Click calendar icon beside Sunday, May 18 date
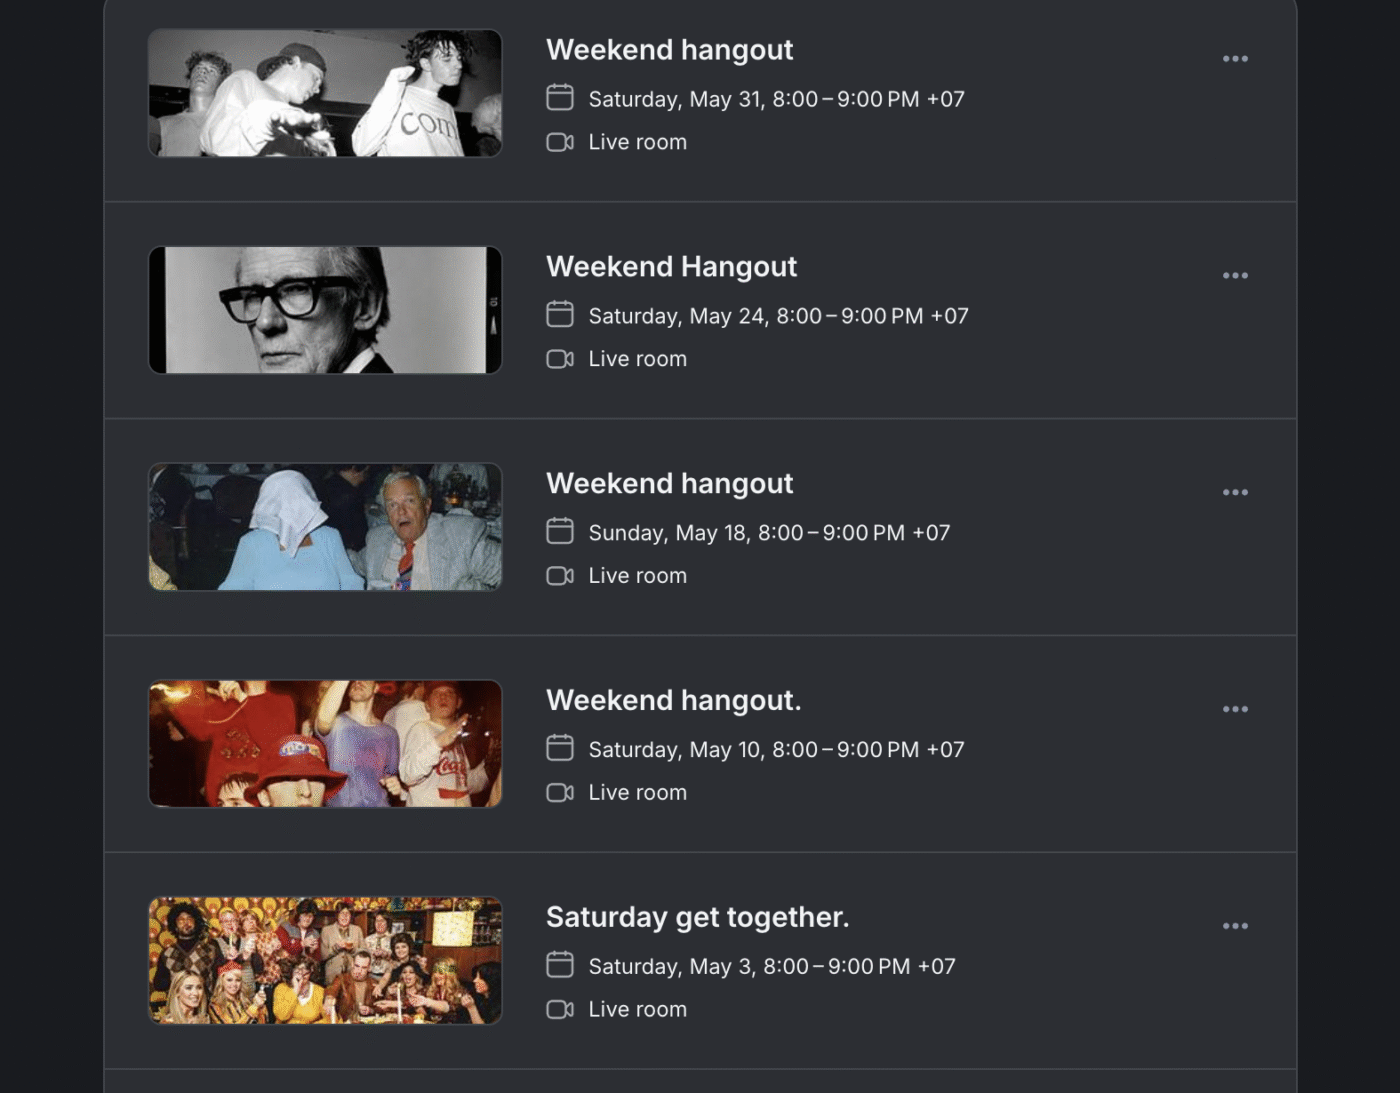This screenshot has width=1400, height=1093. 560,531
